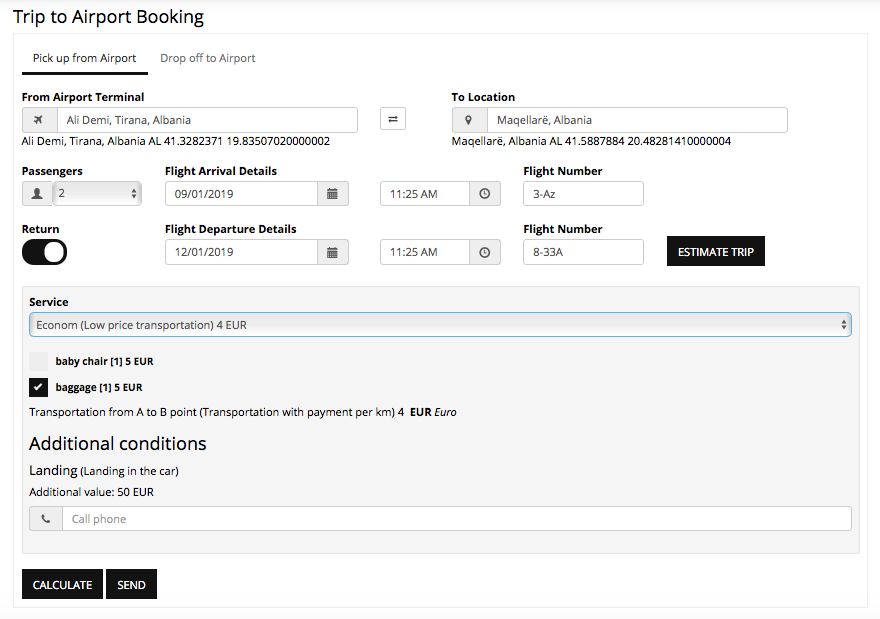
Task: Click the map pin icon beside To Location
Action: click(468, 120)
